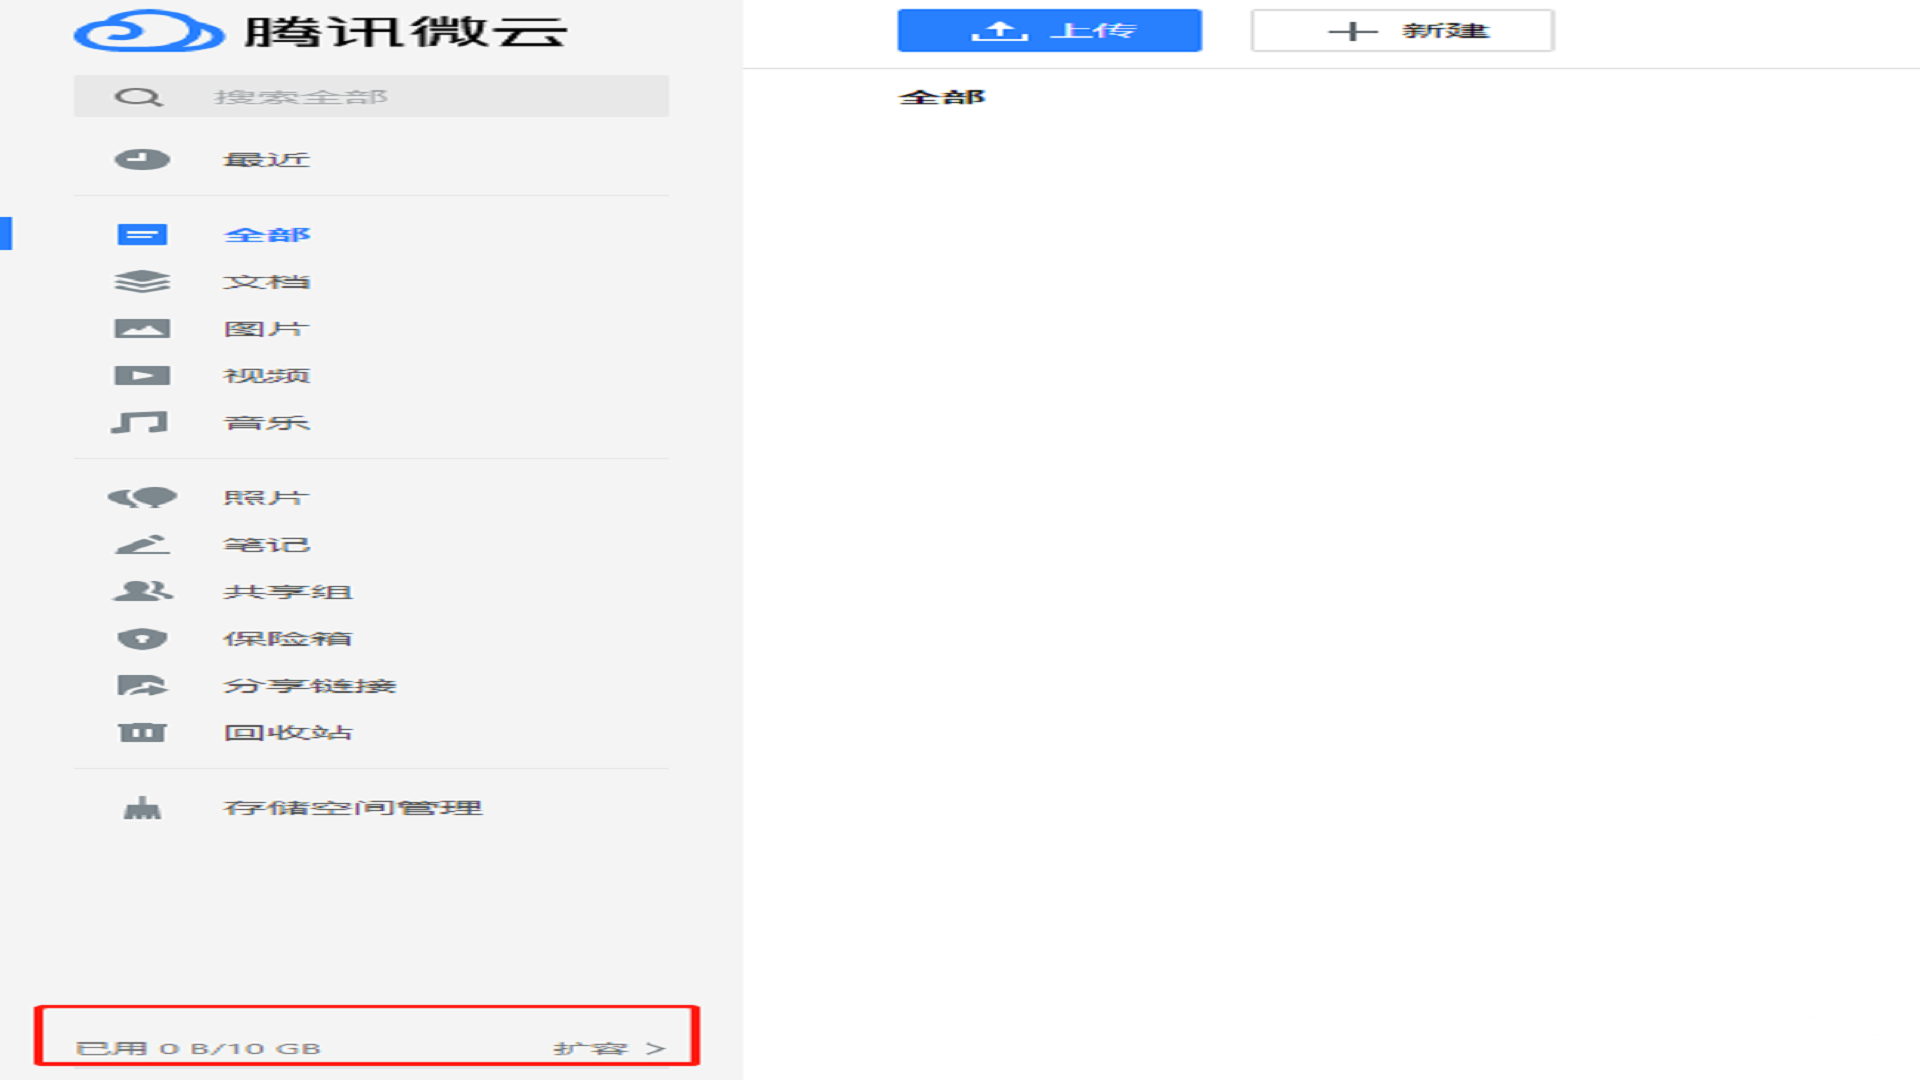Focus the 搜索全部 search field
The height and width of the screenshot is (1080, 1920).
point(371,97)
